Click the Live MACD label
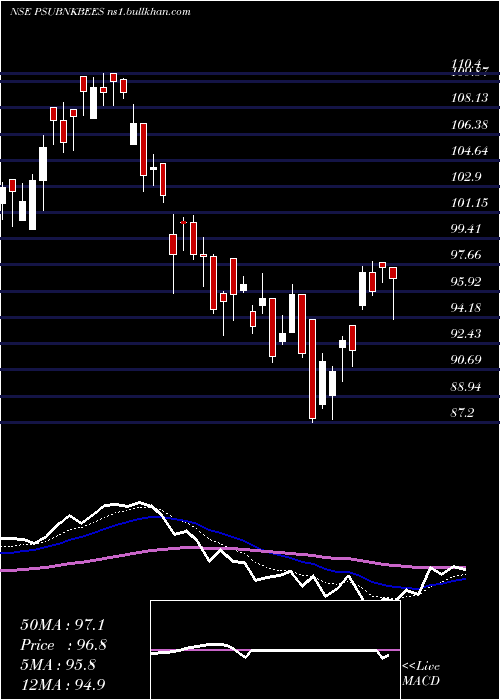The image size is (500, 700). (x=421, y=673)
